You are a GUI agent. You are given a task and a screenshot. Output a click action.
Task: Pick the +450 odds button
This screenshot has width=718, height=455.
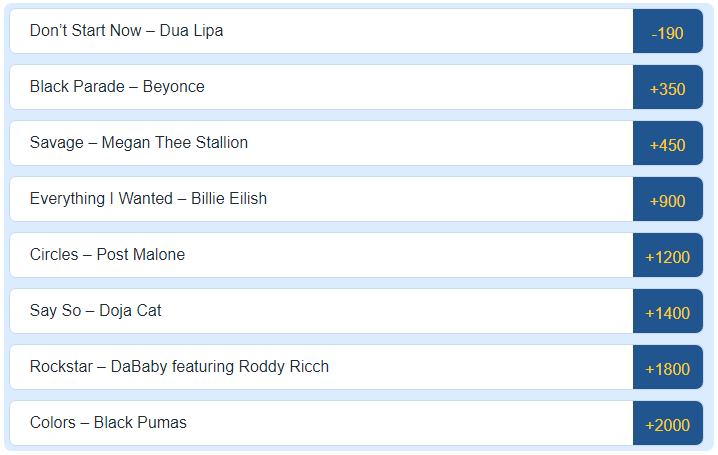pyautogui.click(x=667, y=145)
